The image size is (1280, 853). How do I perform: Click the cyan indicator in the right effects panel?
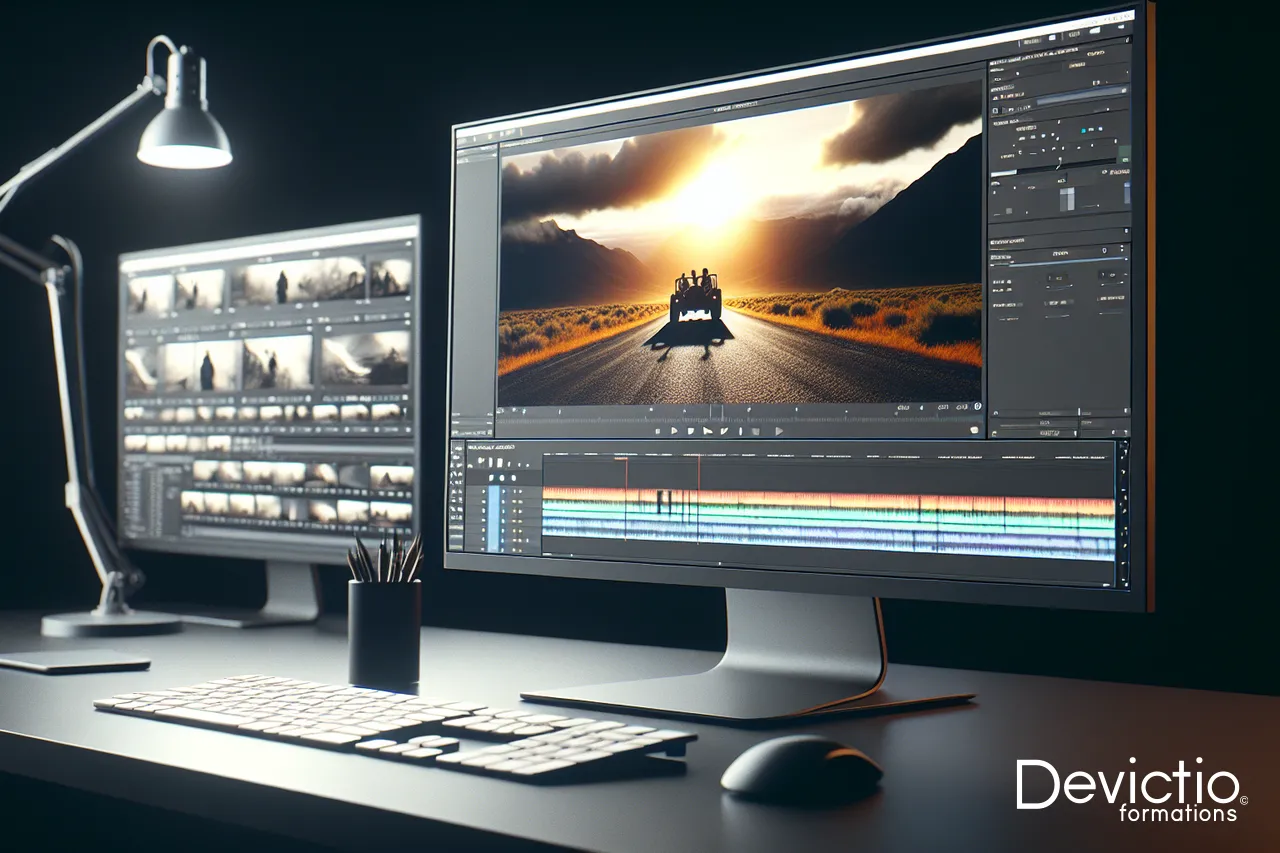pyautogui.click(x=1086, y=128)
